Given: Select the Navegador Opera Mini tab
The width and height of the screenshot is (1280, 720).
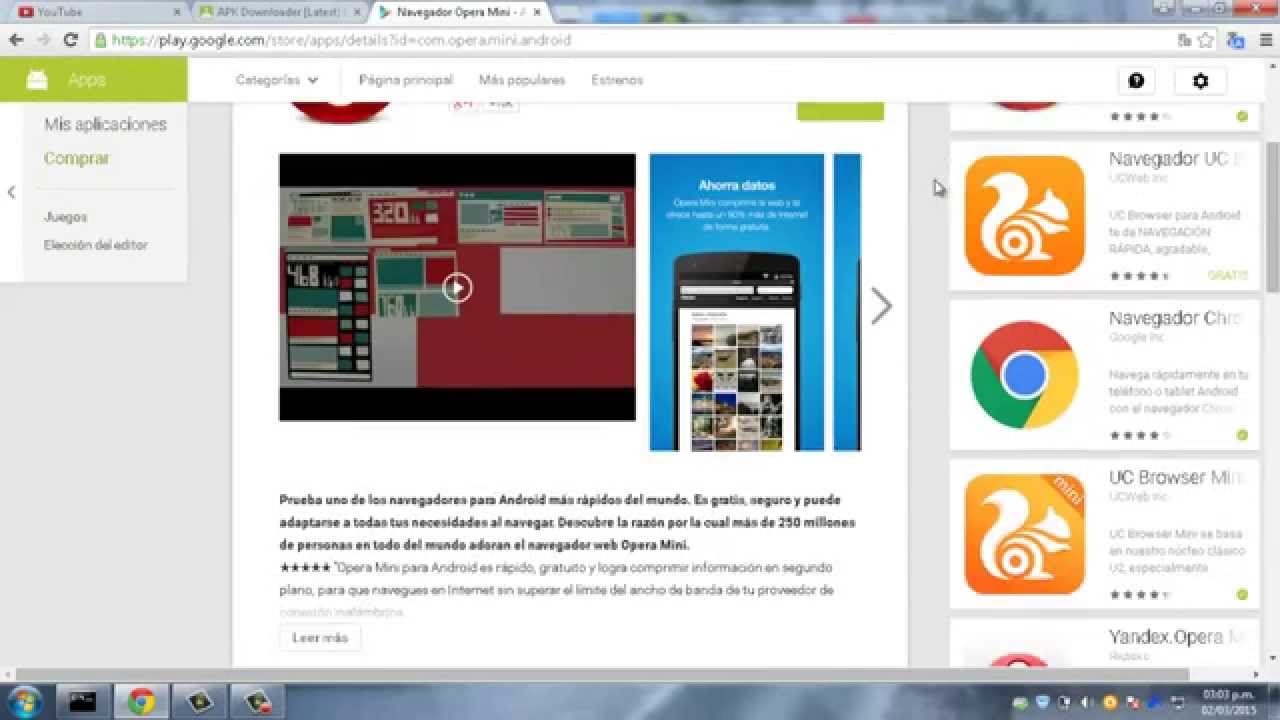Looking at the screenshot, I should pos(460,12).
